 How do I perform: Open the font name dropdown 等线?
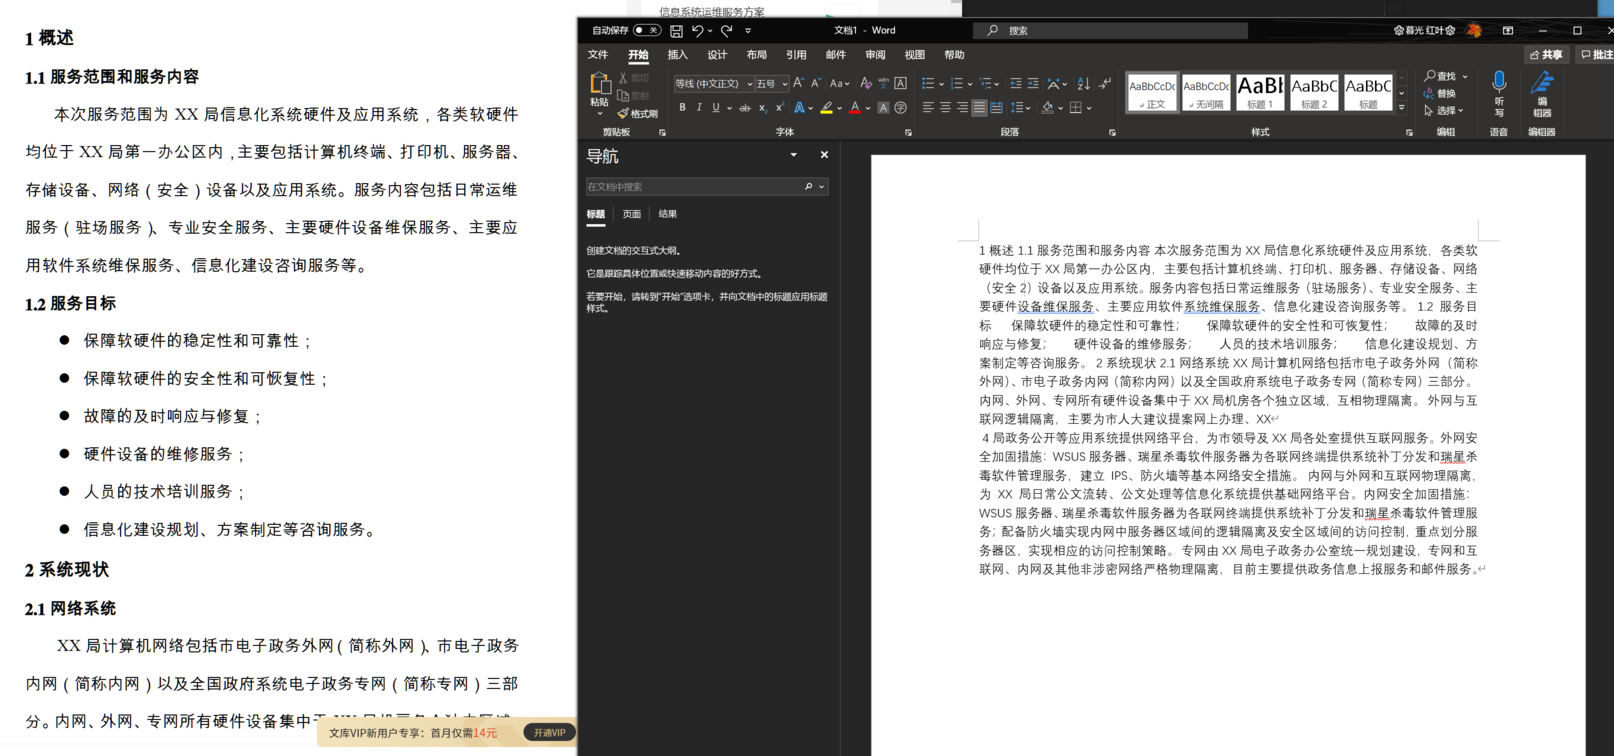pyautogui.click(x=749, y=84)
